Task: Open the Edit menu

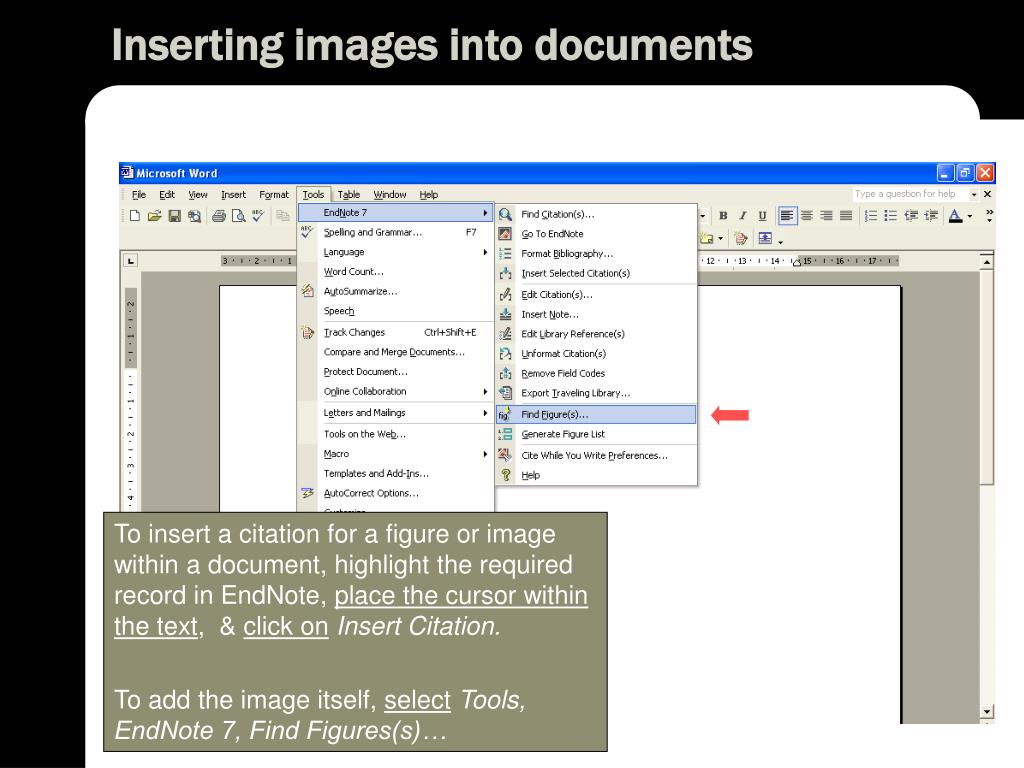Action: tap(167, 195)
